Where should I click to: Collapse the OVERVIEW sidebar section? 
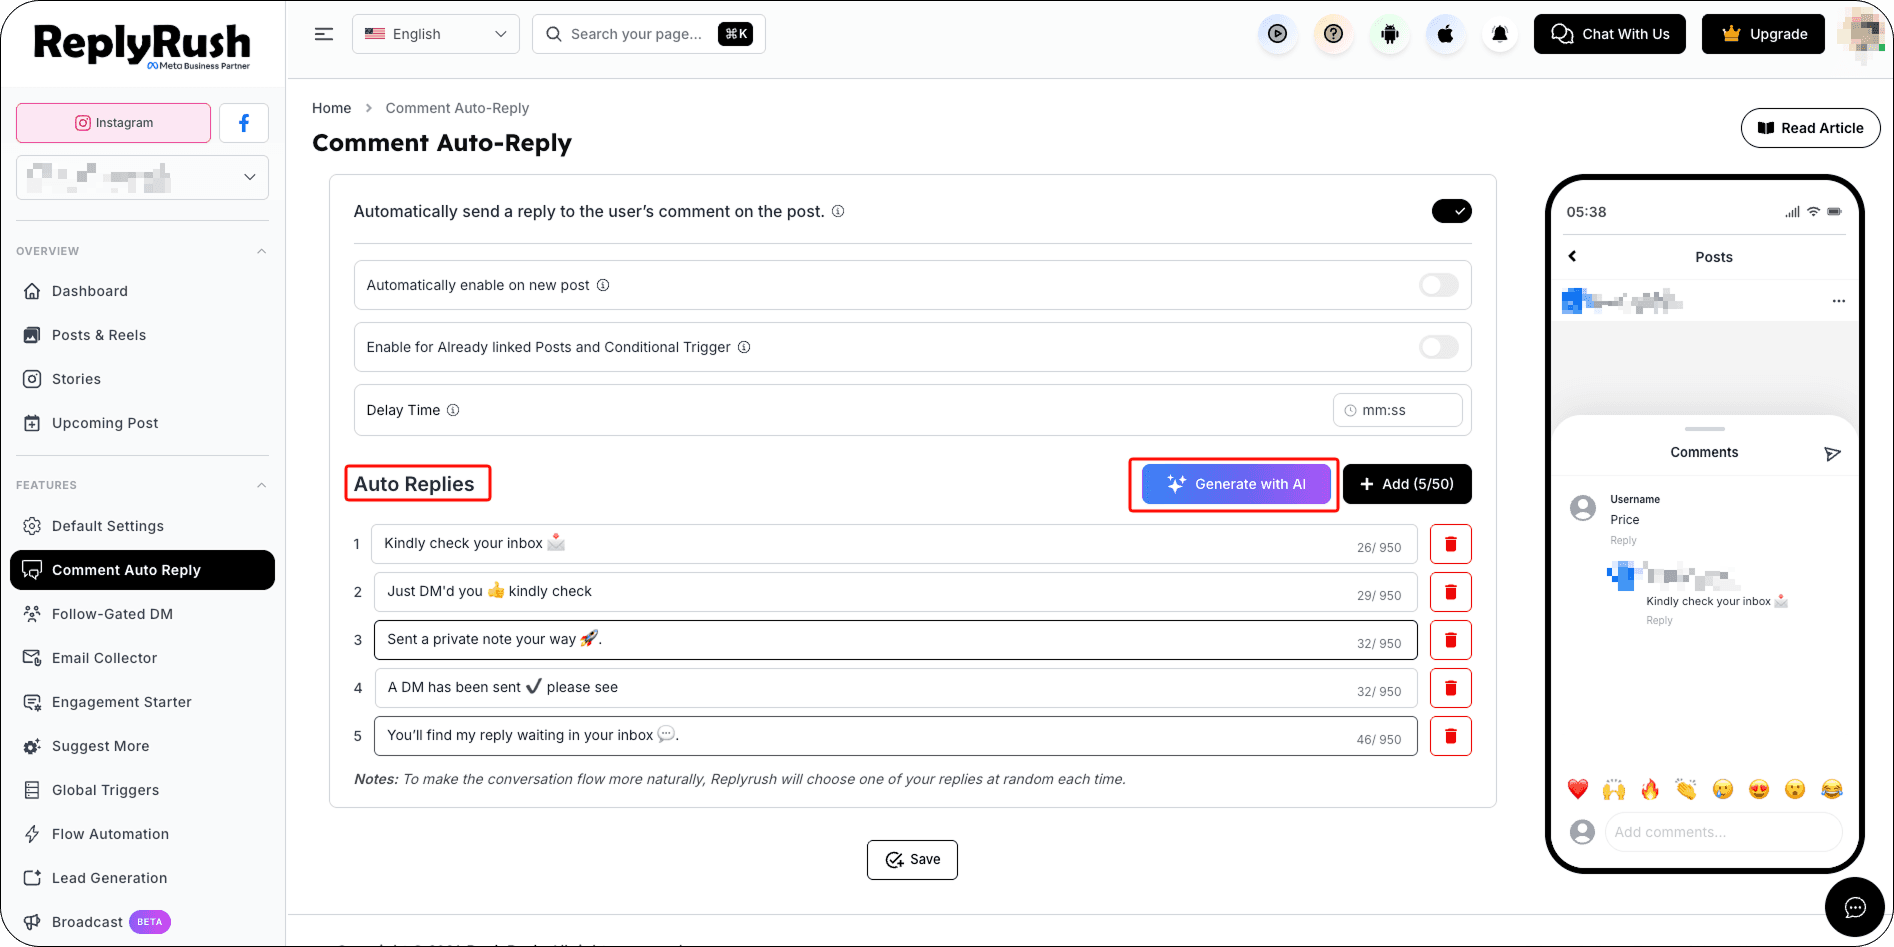coord(262,251)
